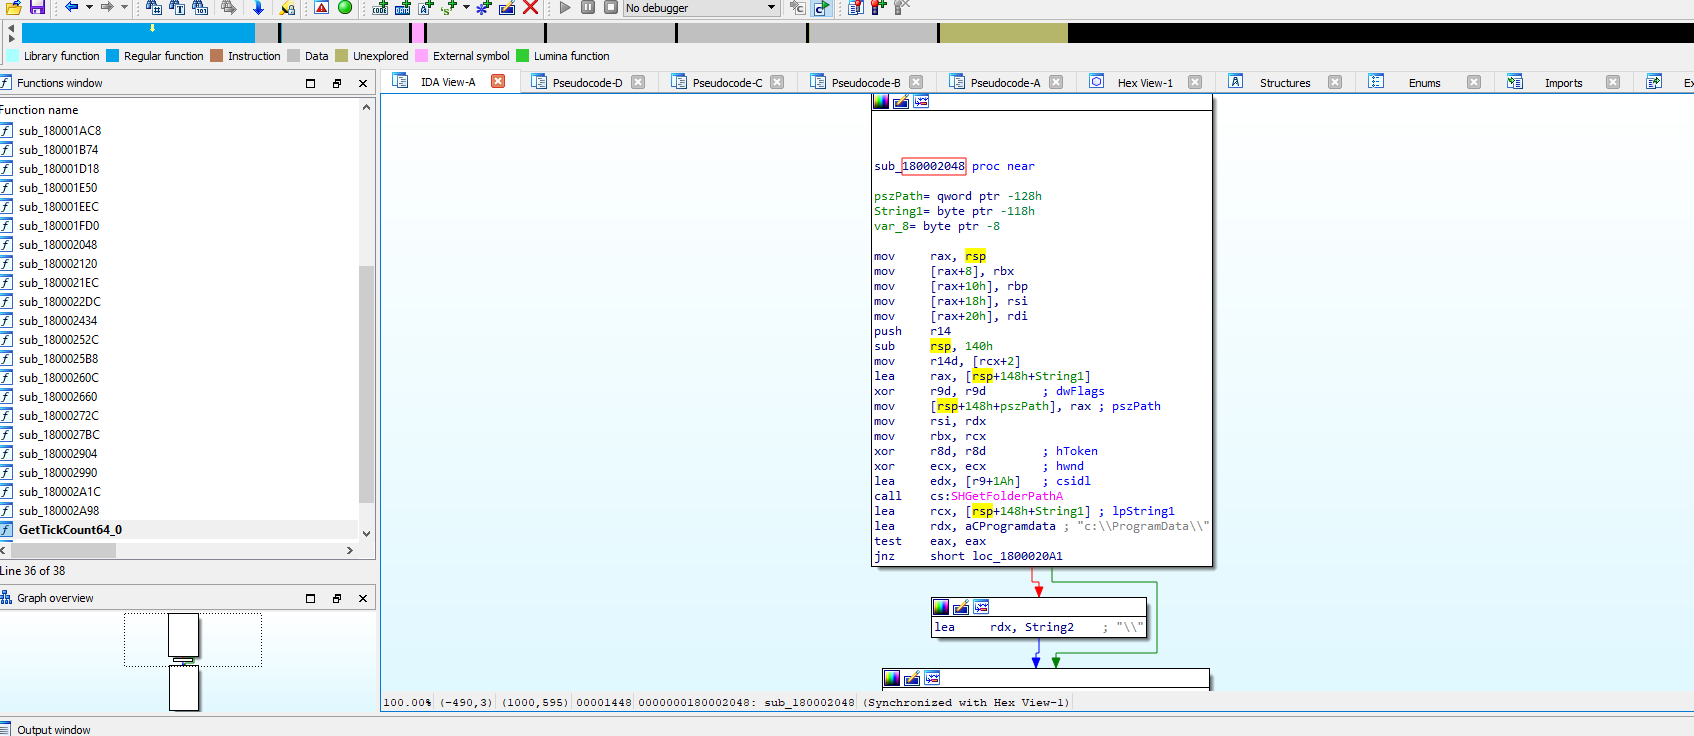This screenshot has height=736, width=1694.
Task: Click the edit pencil icon on first graph node
Action: (x=901, y=101)
